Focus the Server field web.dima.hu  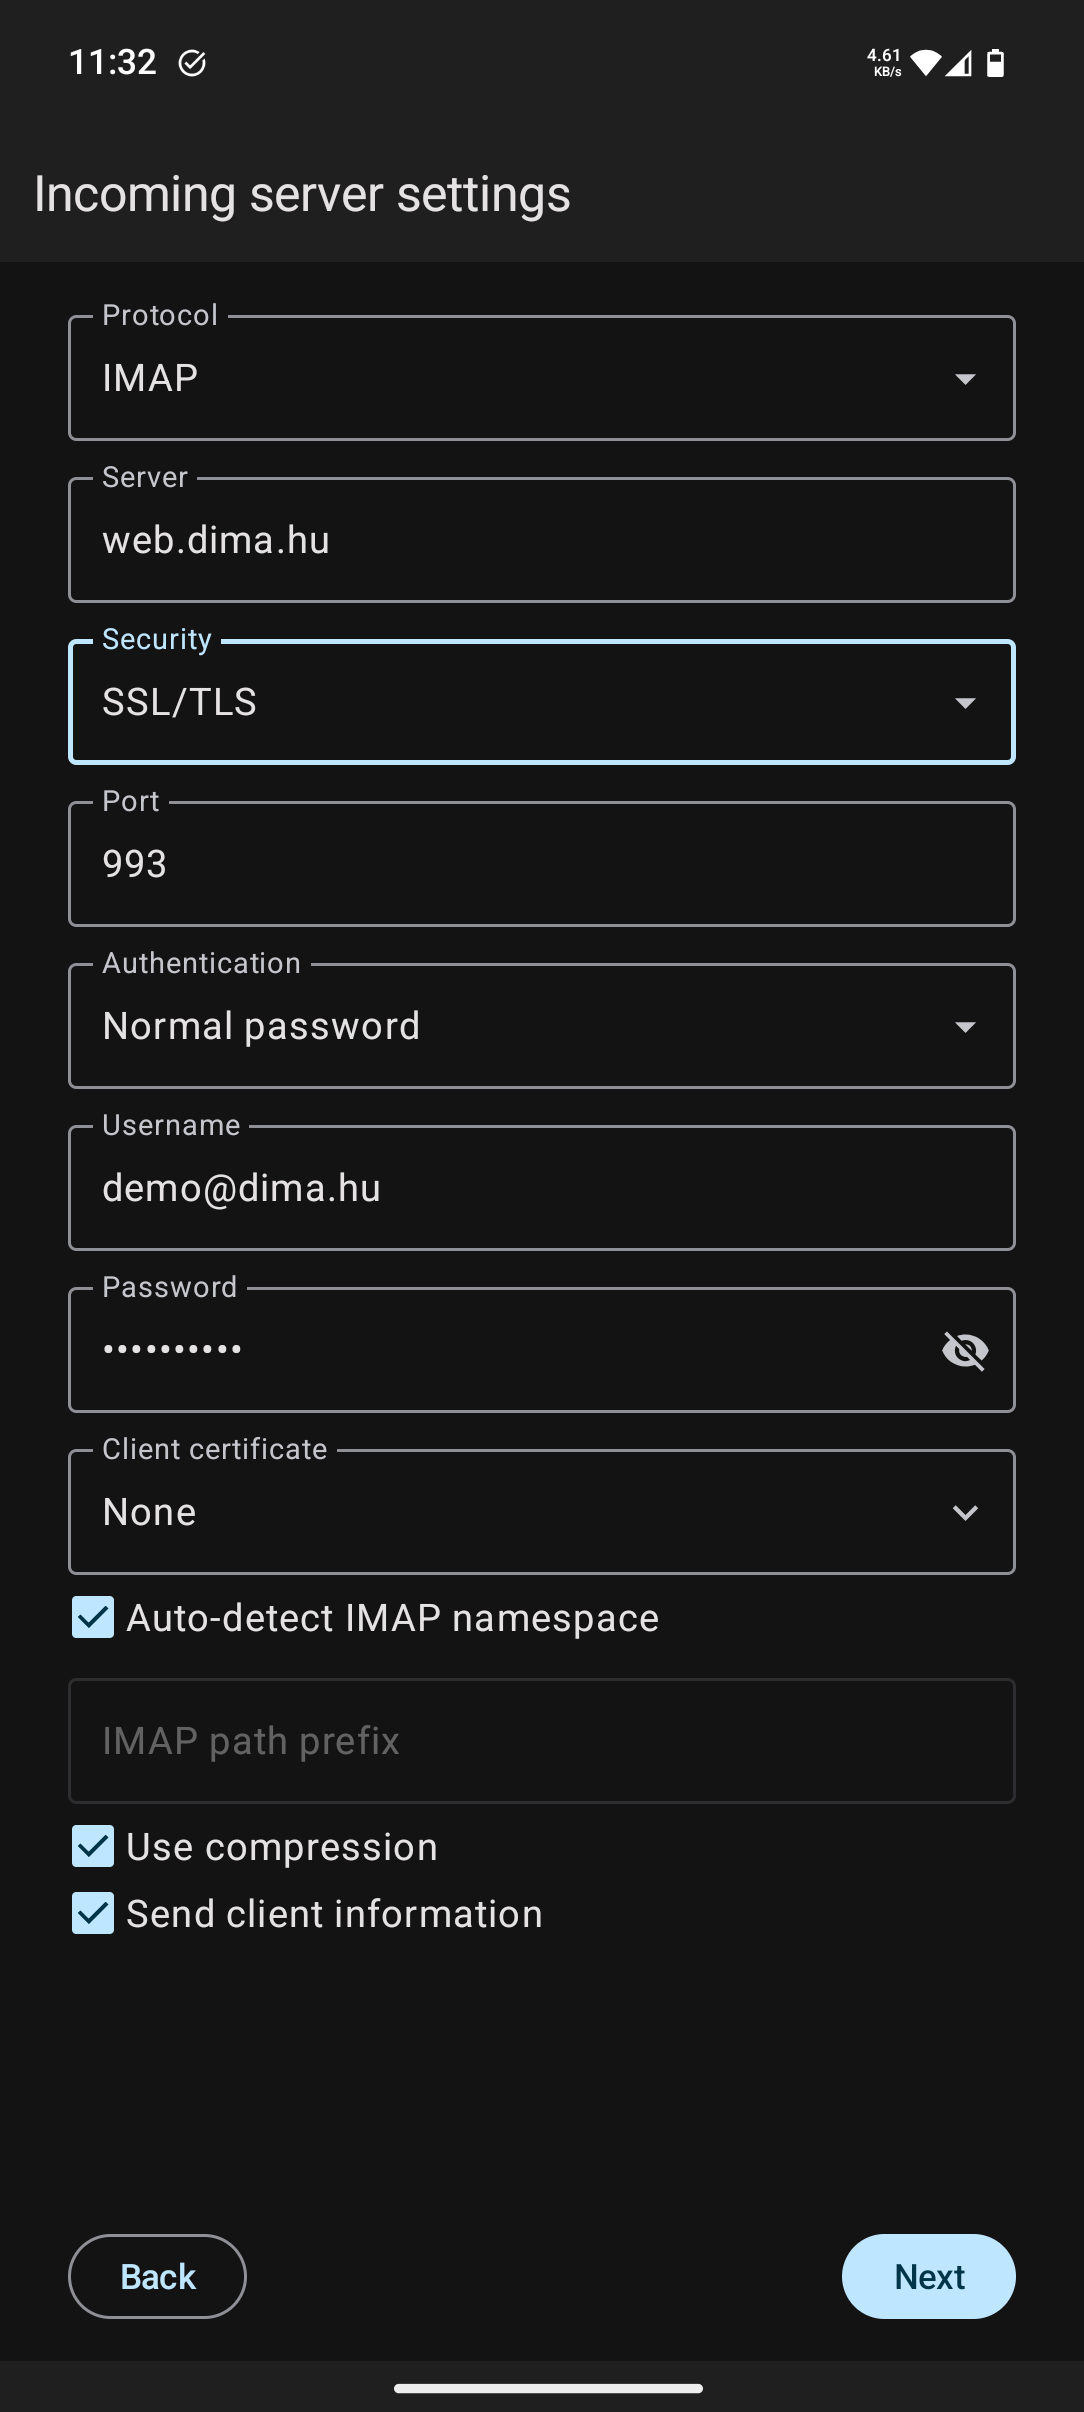[x=542, y=540]
